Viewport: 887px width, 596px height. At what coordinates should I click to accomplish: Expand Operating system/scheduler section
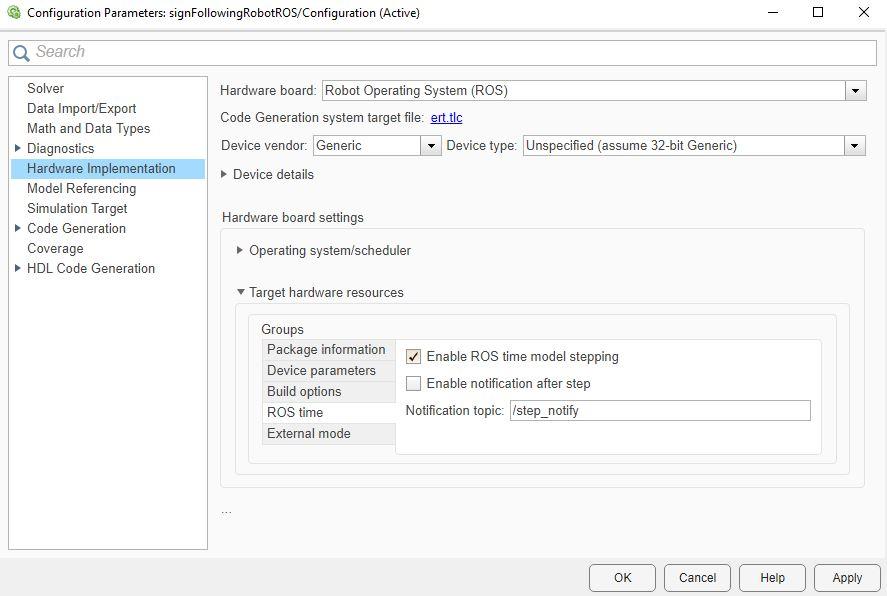point(240,250)
